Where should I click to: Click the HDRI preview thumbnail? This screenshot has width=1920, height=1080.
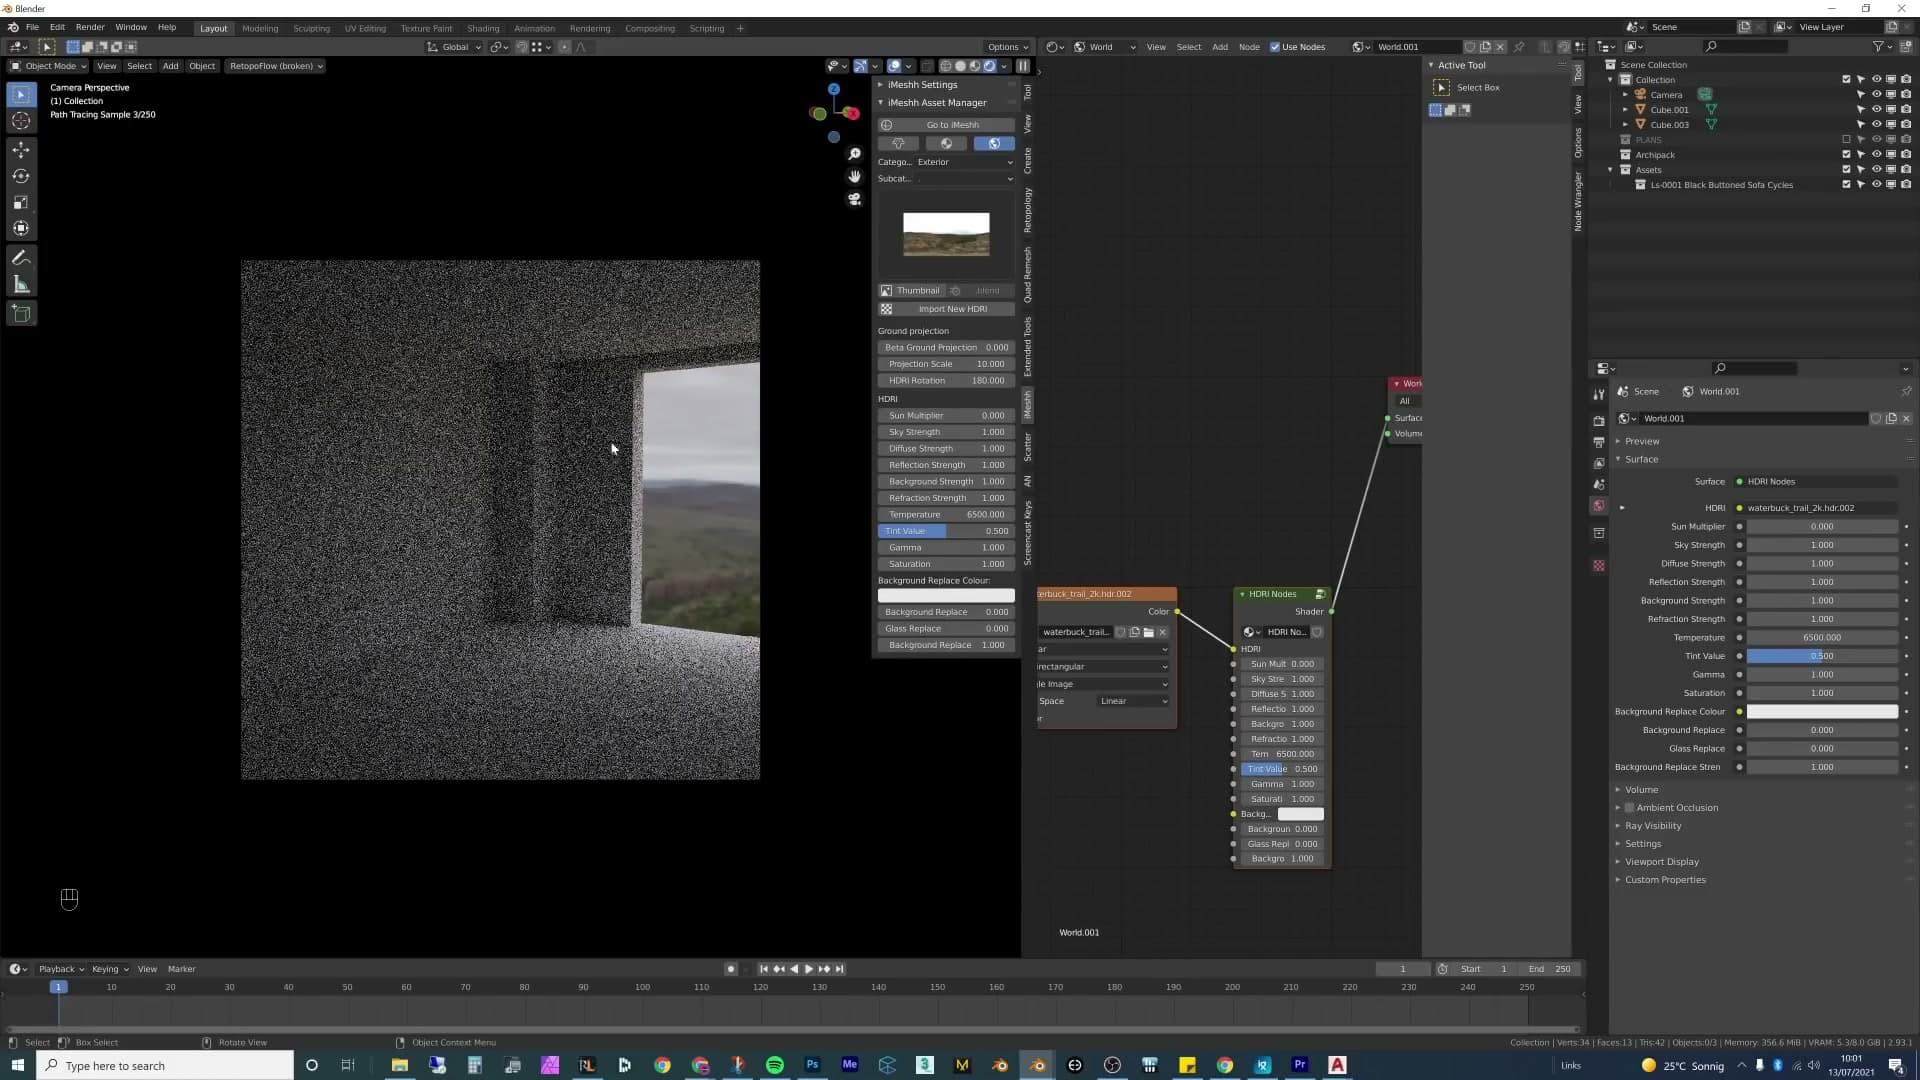(x=946, y=234)
